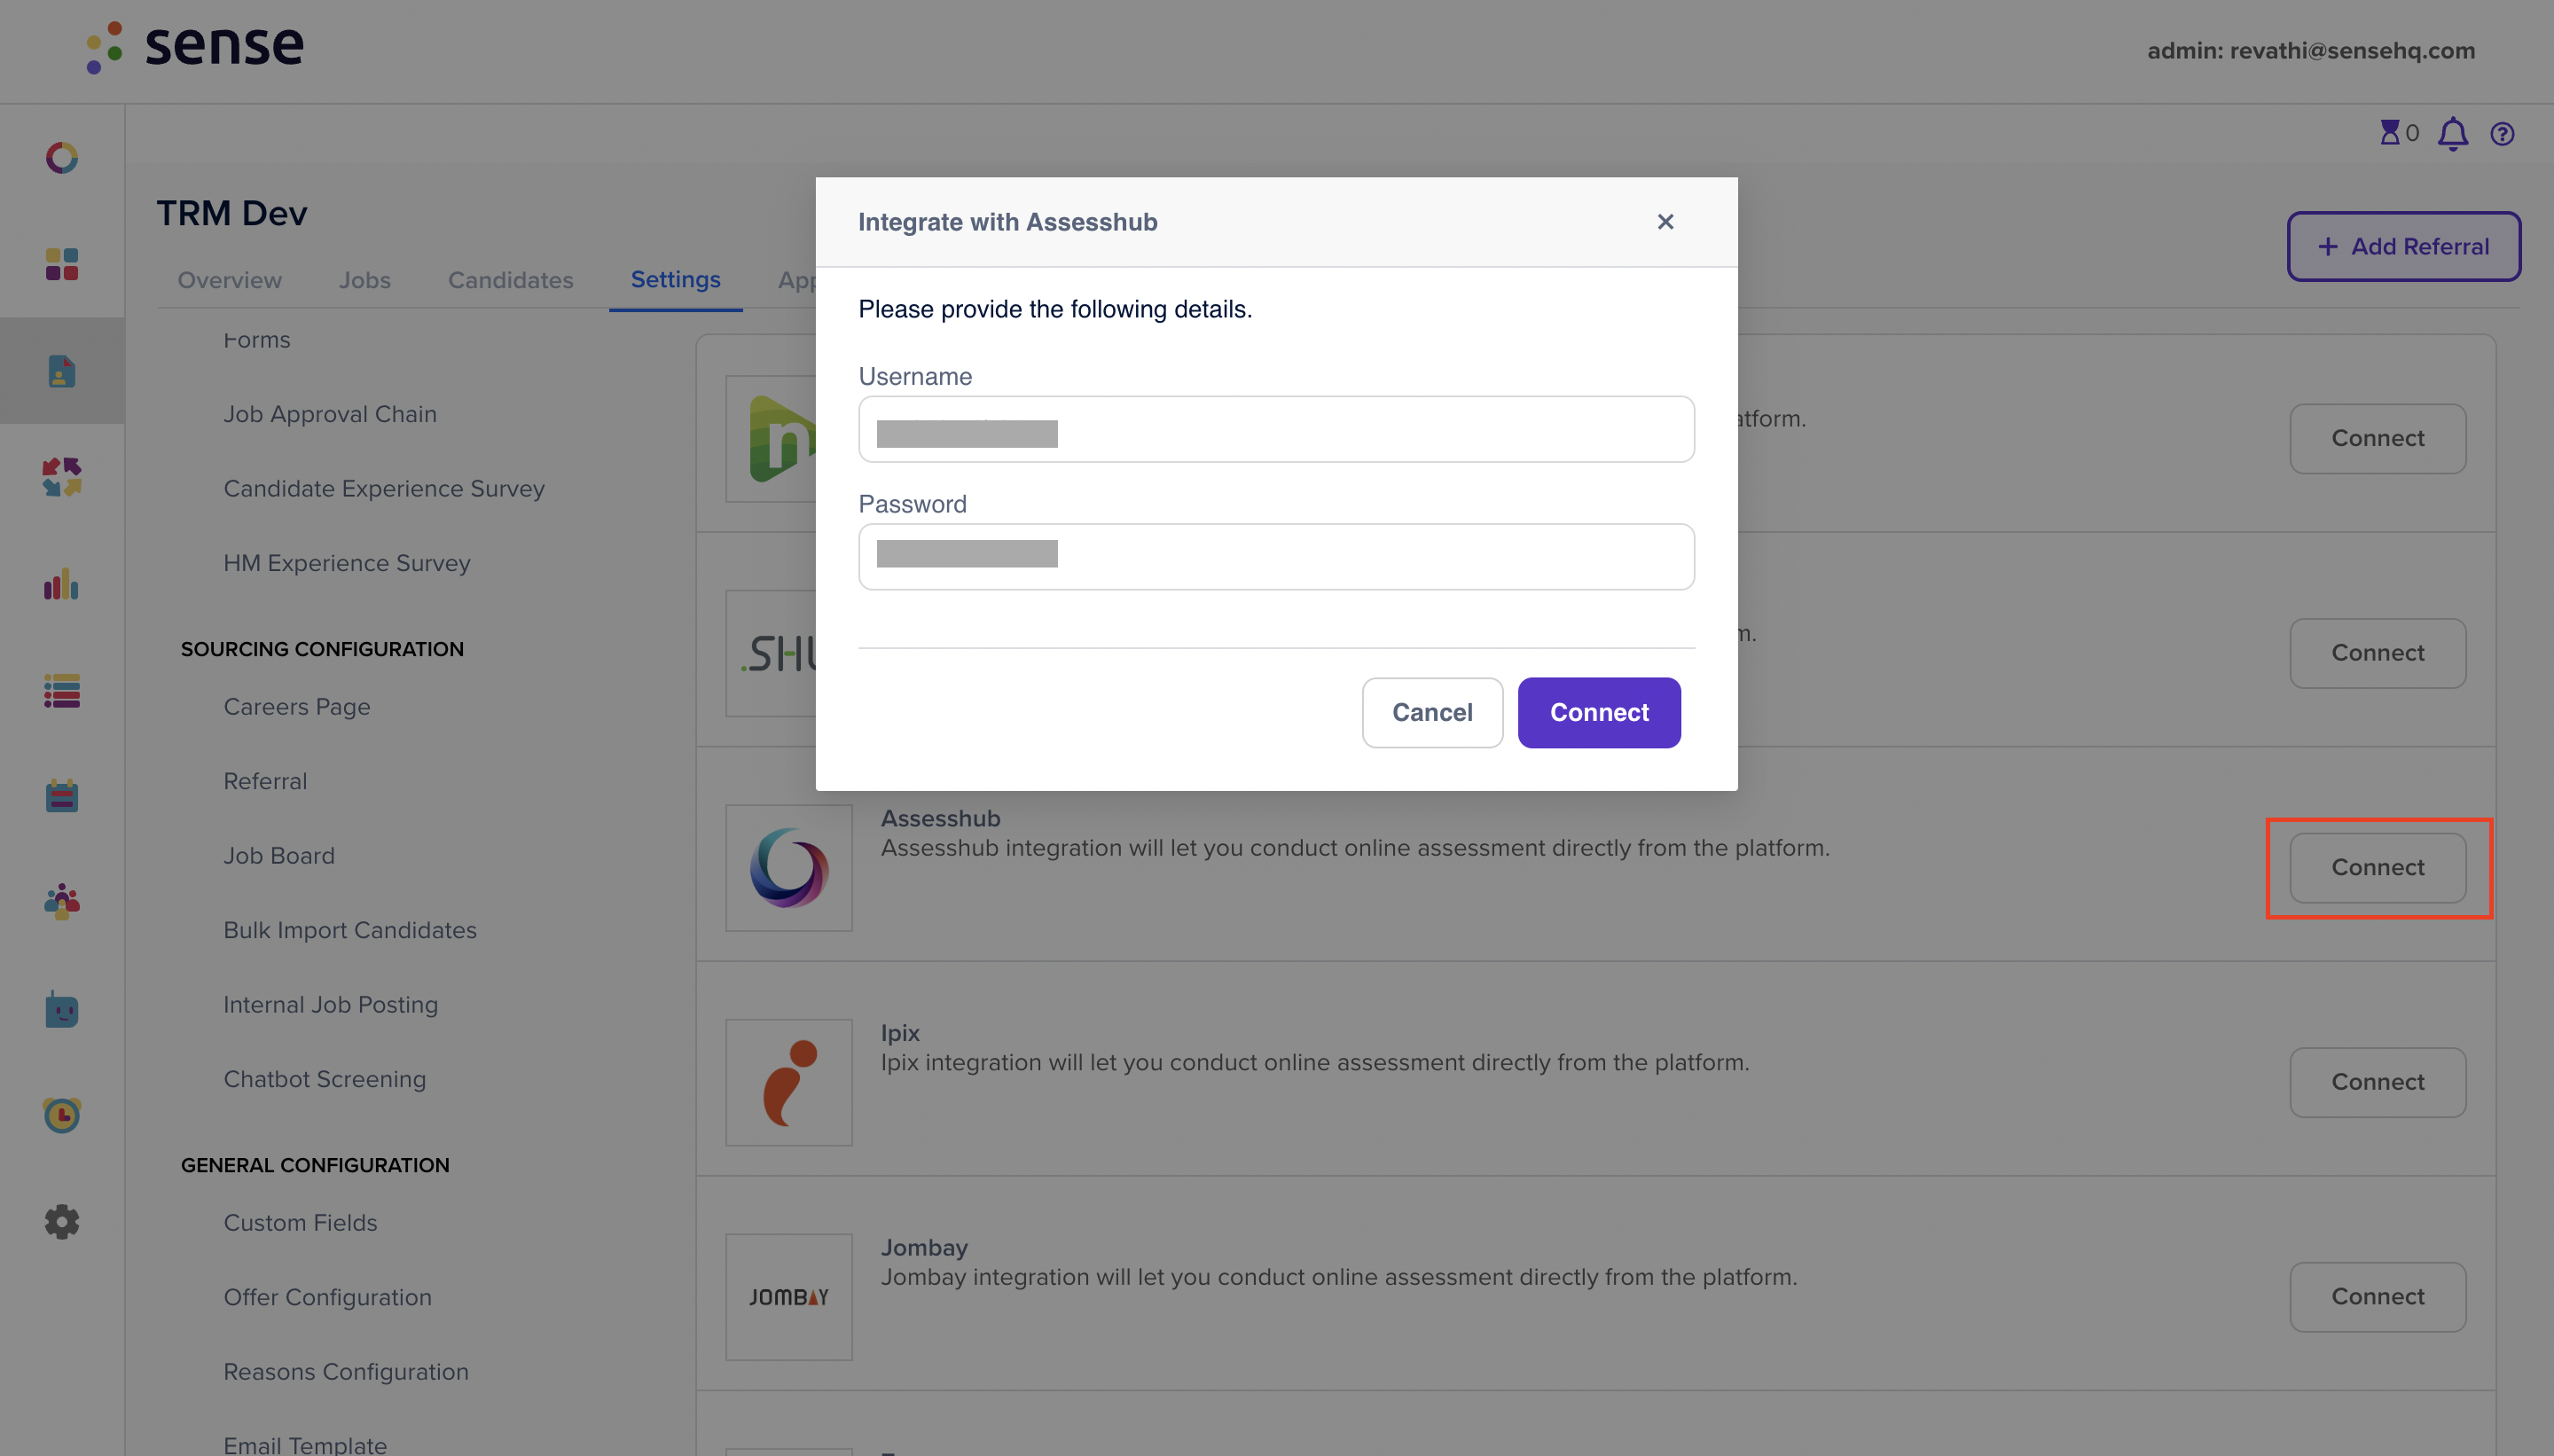
Task: Click the notification bell icon
Action: pyautogui.click(x=2452, y=133)
